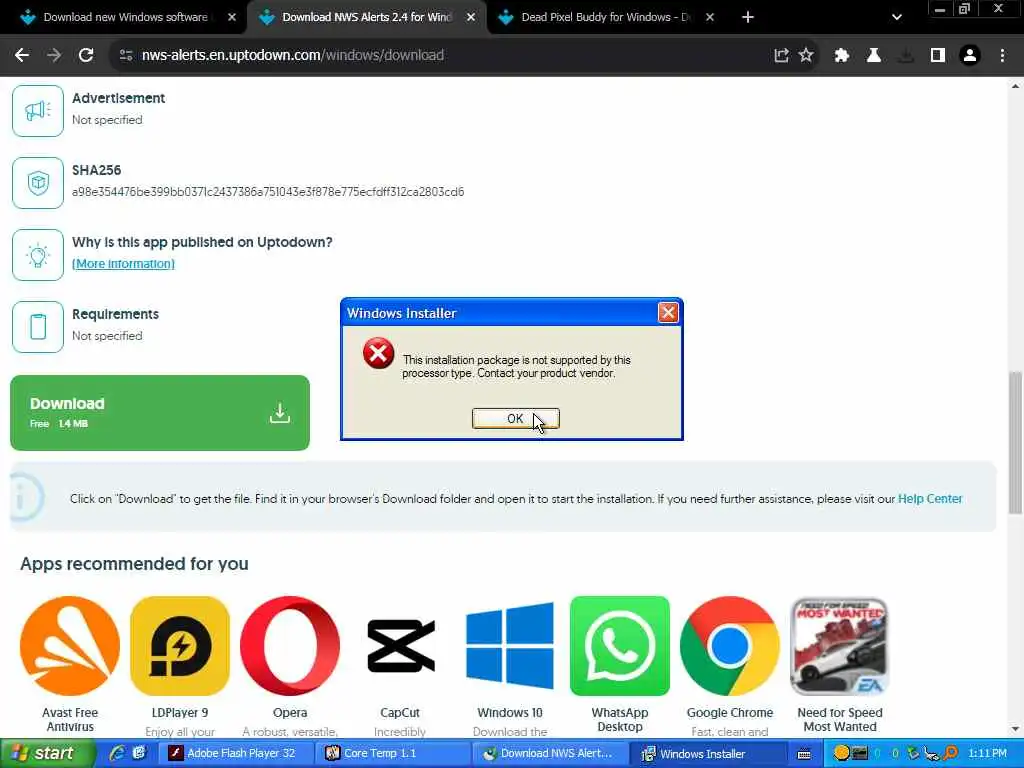
Task: Bookmark this page with the star
Action: 807,56
